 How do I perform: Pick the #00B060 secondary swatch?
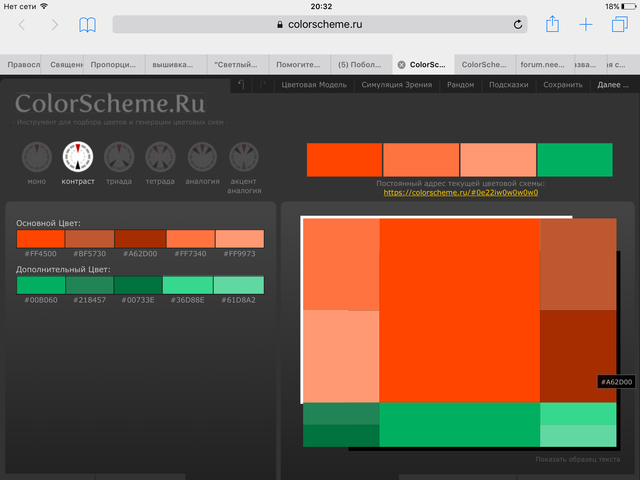tap(40, 285)
